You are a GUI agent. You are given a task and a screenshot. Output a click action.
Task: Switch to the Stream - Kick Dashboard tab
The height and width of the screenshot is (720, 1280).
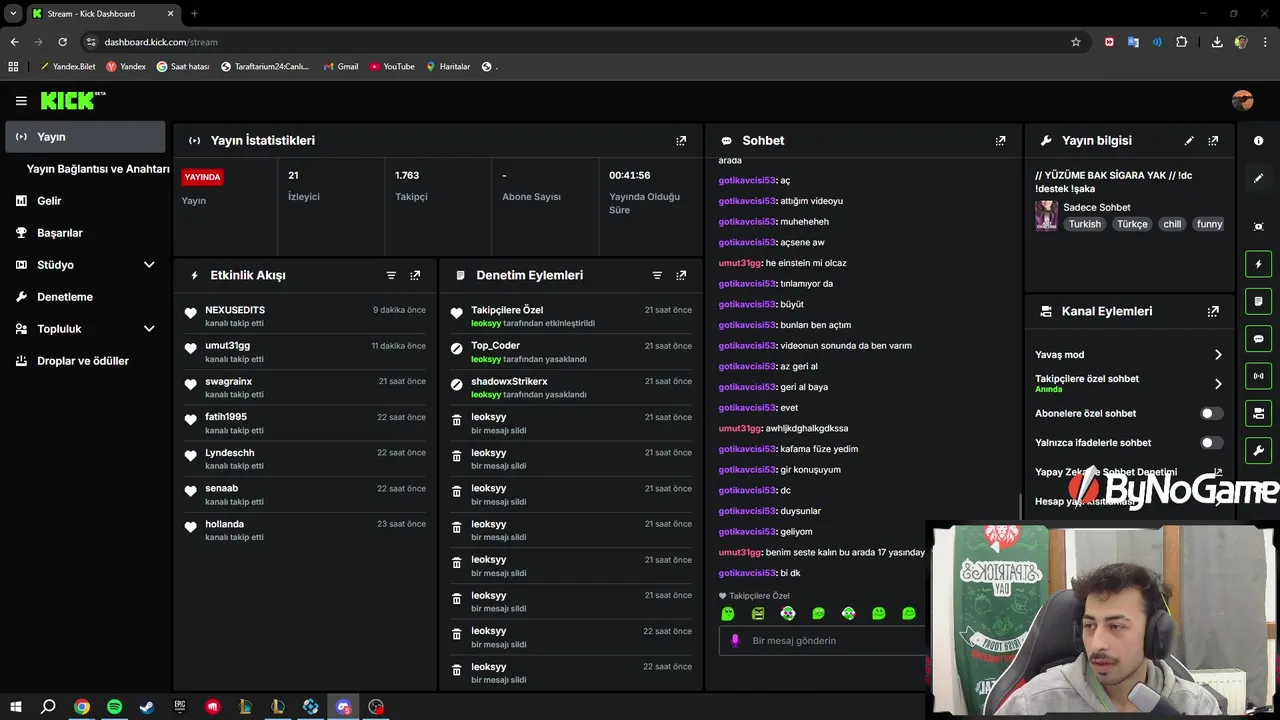(102, 14)
